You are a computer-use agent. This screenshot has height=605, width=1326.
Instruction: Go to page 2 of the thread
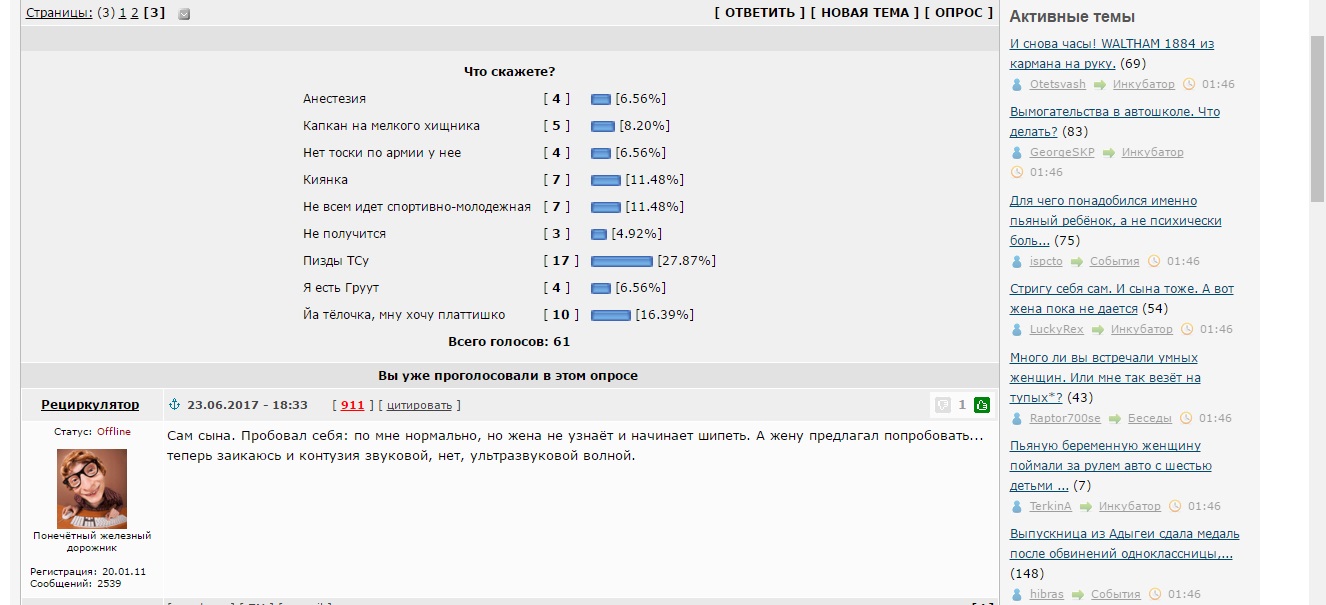point(135,13)
